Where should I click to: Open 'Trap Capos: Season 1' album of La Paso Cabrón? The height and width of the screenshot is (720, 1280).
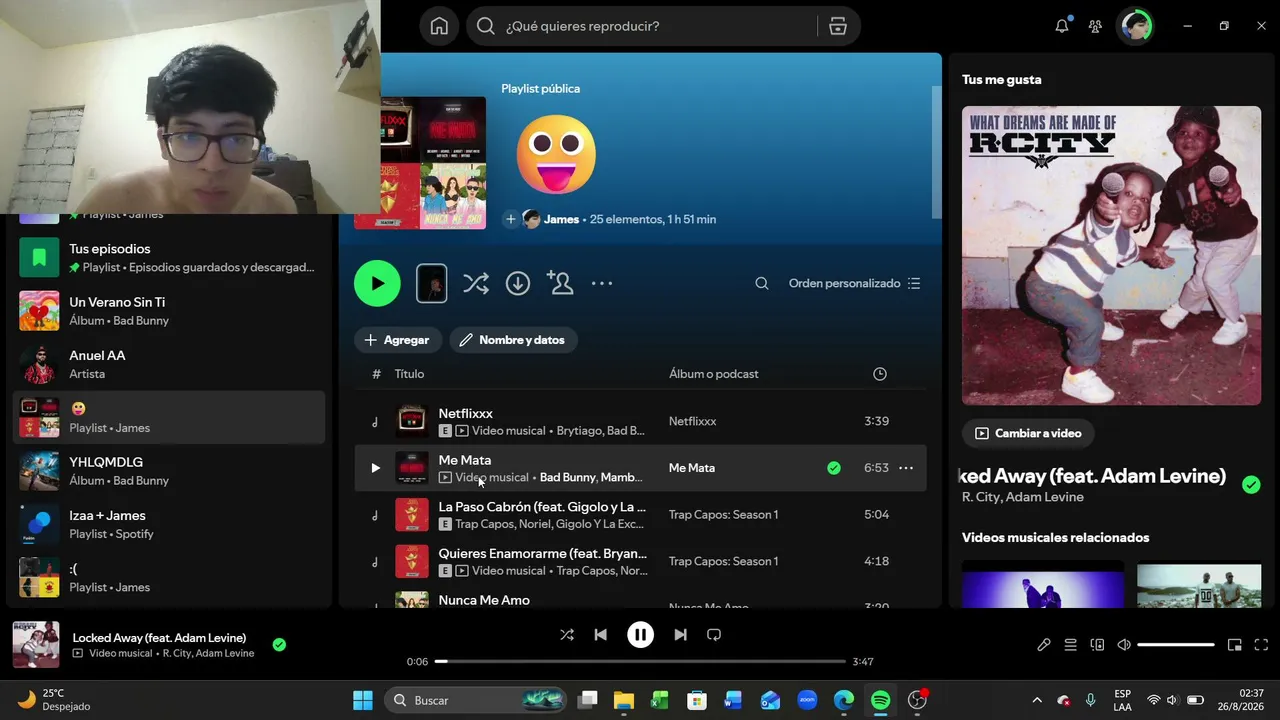[724, 515]
